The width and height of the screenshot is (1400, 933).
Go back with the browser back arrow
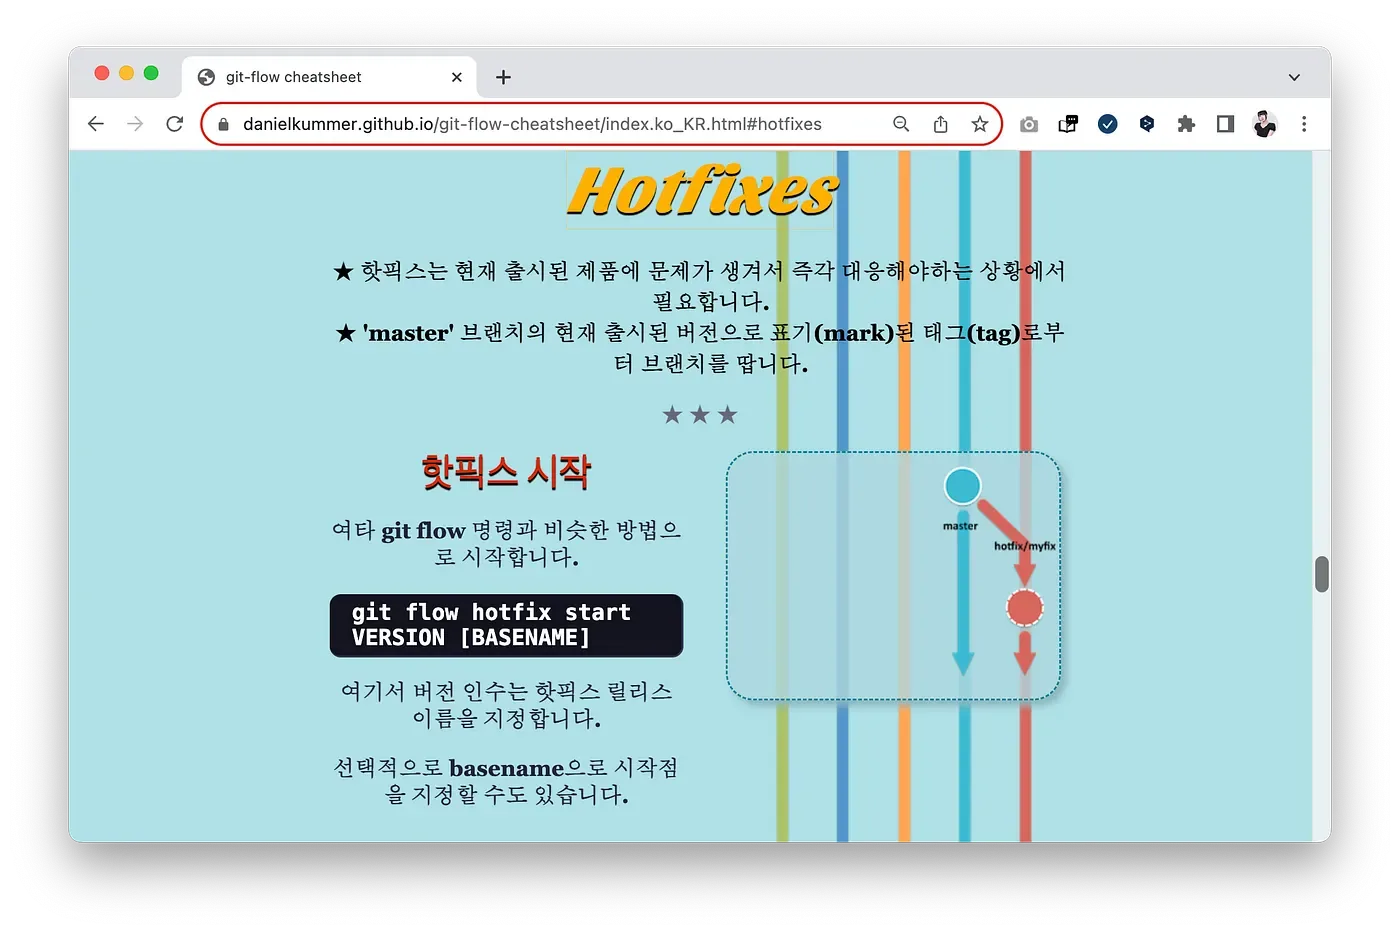tap(96, 124)
